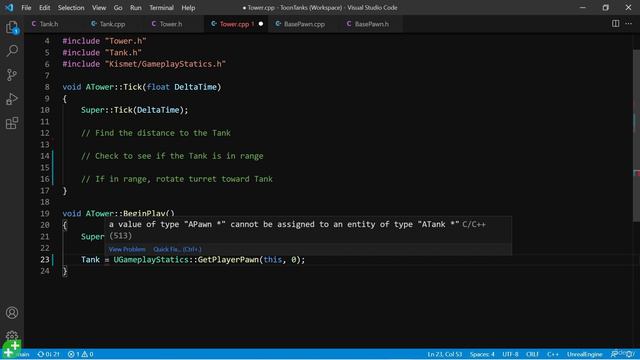Screen dimensions: 640x360
Task: Click the "Tower.h" include string
Action: pos(126,41)
